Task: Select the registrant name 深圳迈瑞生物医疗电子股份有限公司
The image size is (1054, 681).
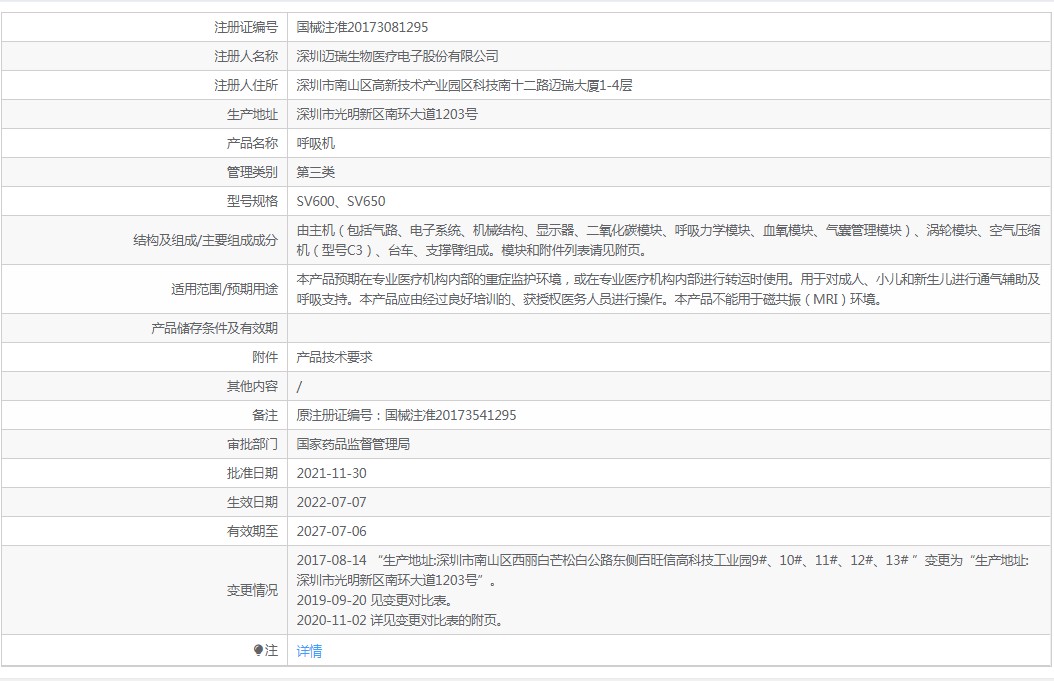Action: coord(397,56)
